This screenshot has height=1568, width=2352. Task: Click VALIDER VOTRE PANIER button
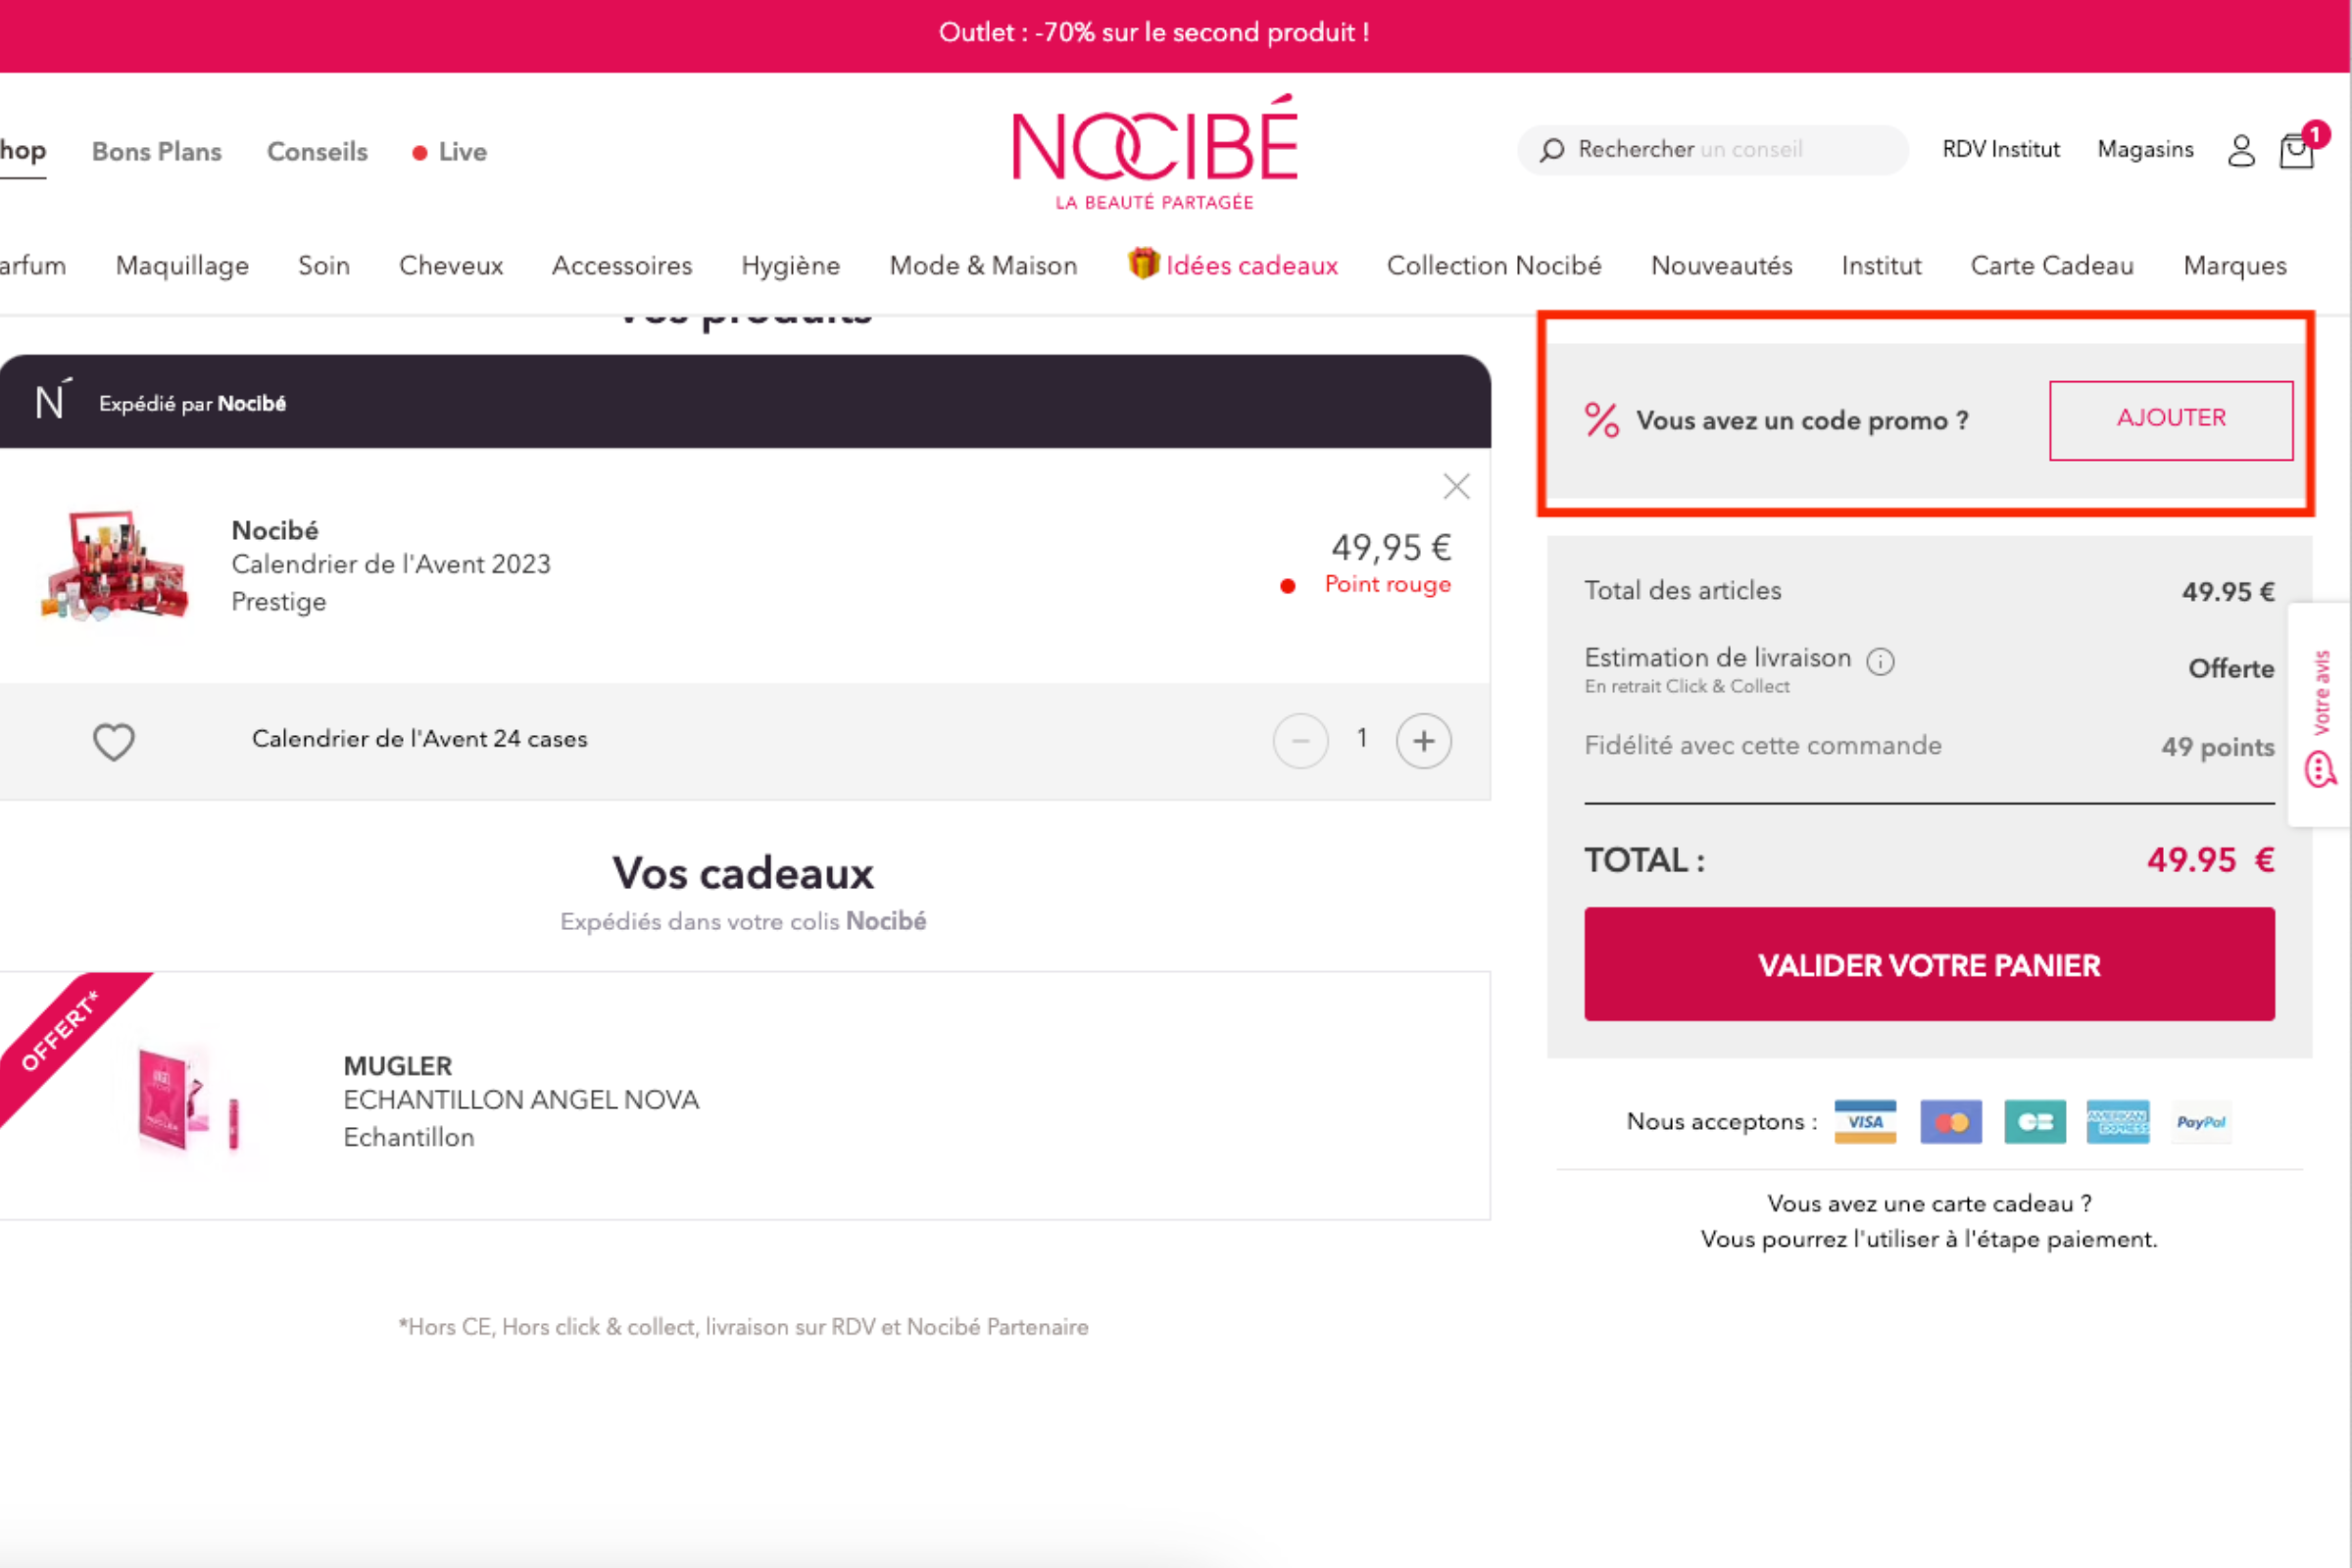[x=1929, y=964]
